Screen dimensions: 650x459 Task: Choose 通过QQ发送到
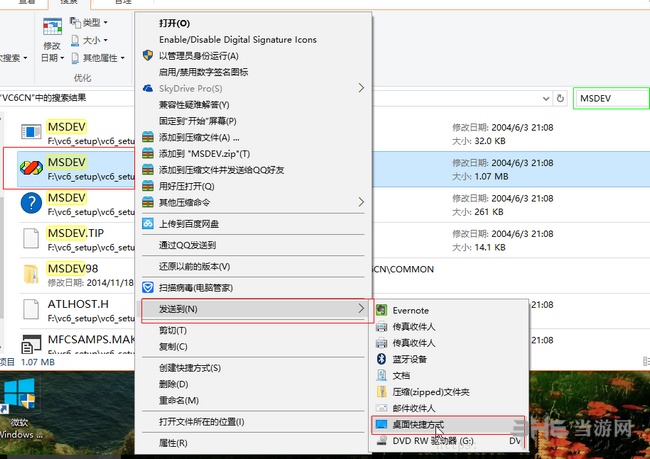[187, 245]
